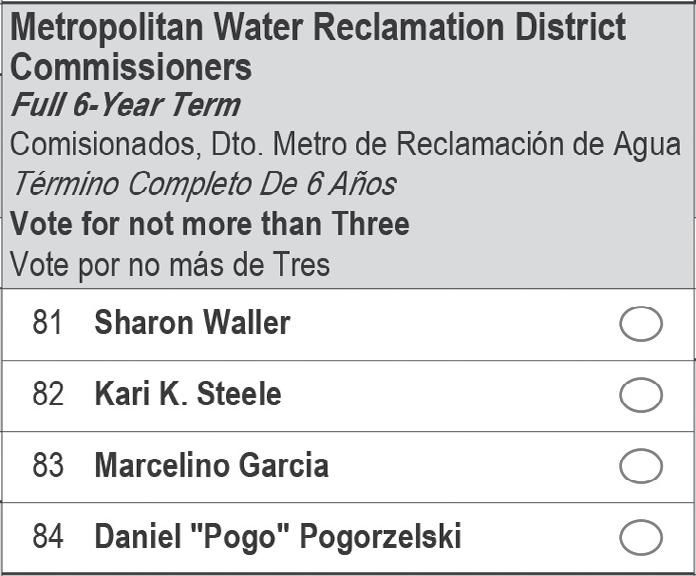This screenshot has height=576, width=696.
Task: Click the Vote por no más de Tres instruction
Action: (x=170, y=264)
